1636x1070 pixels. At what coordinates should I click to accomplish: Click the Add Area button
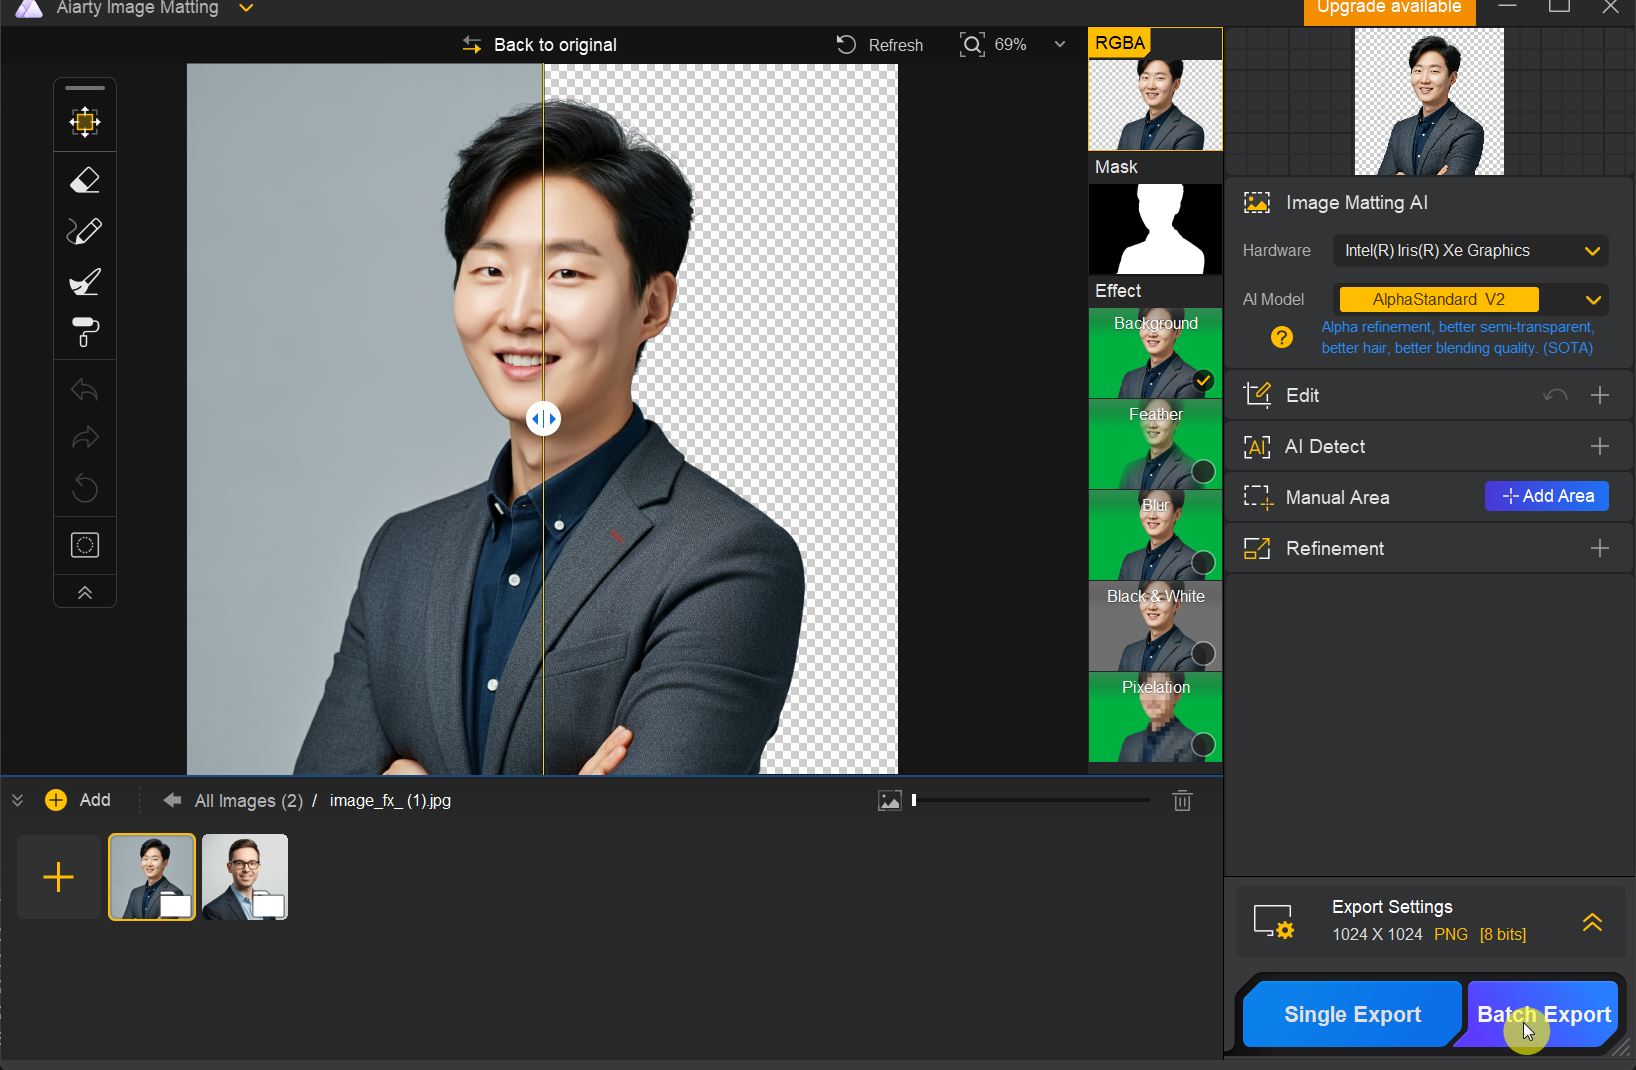pos(1547,496)
